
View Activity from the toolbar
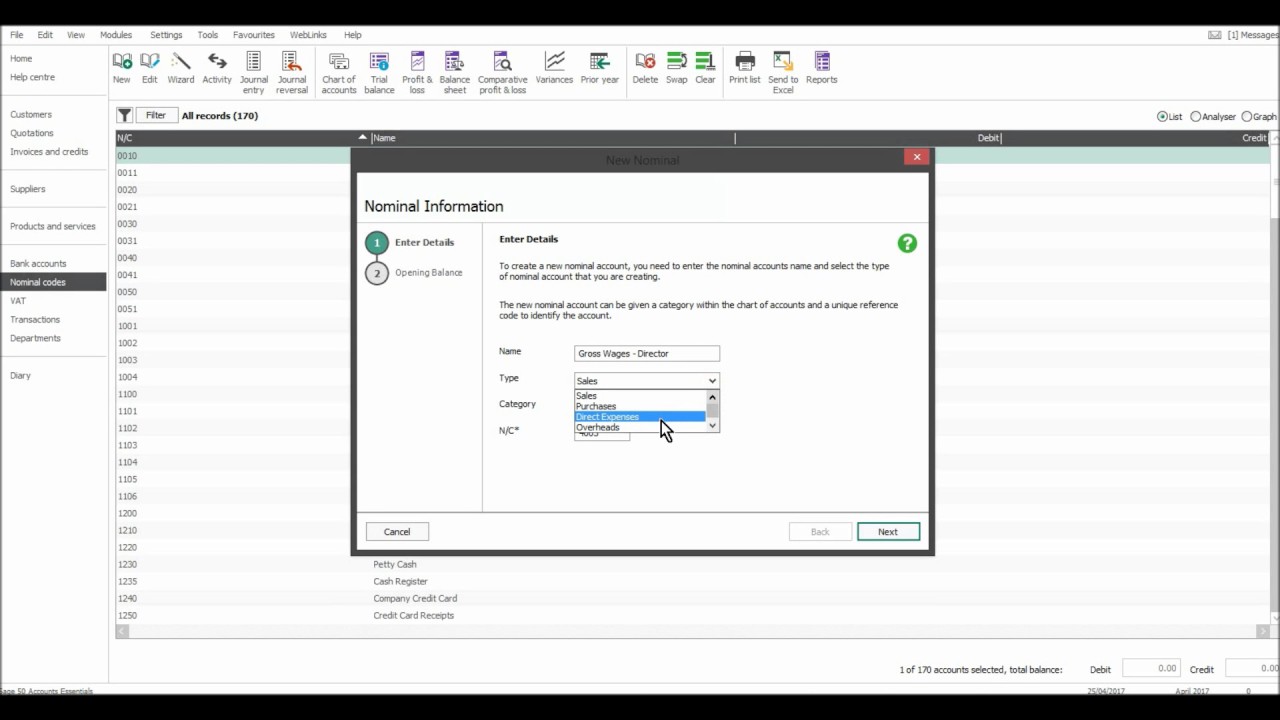217,68
